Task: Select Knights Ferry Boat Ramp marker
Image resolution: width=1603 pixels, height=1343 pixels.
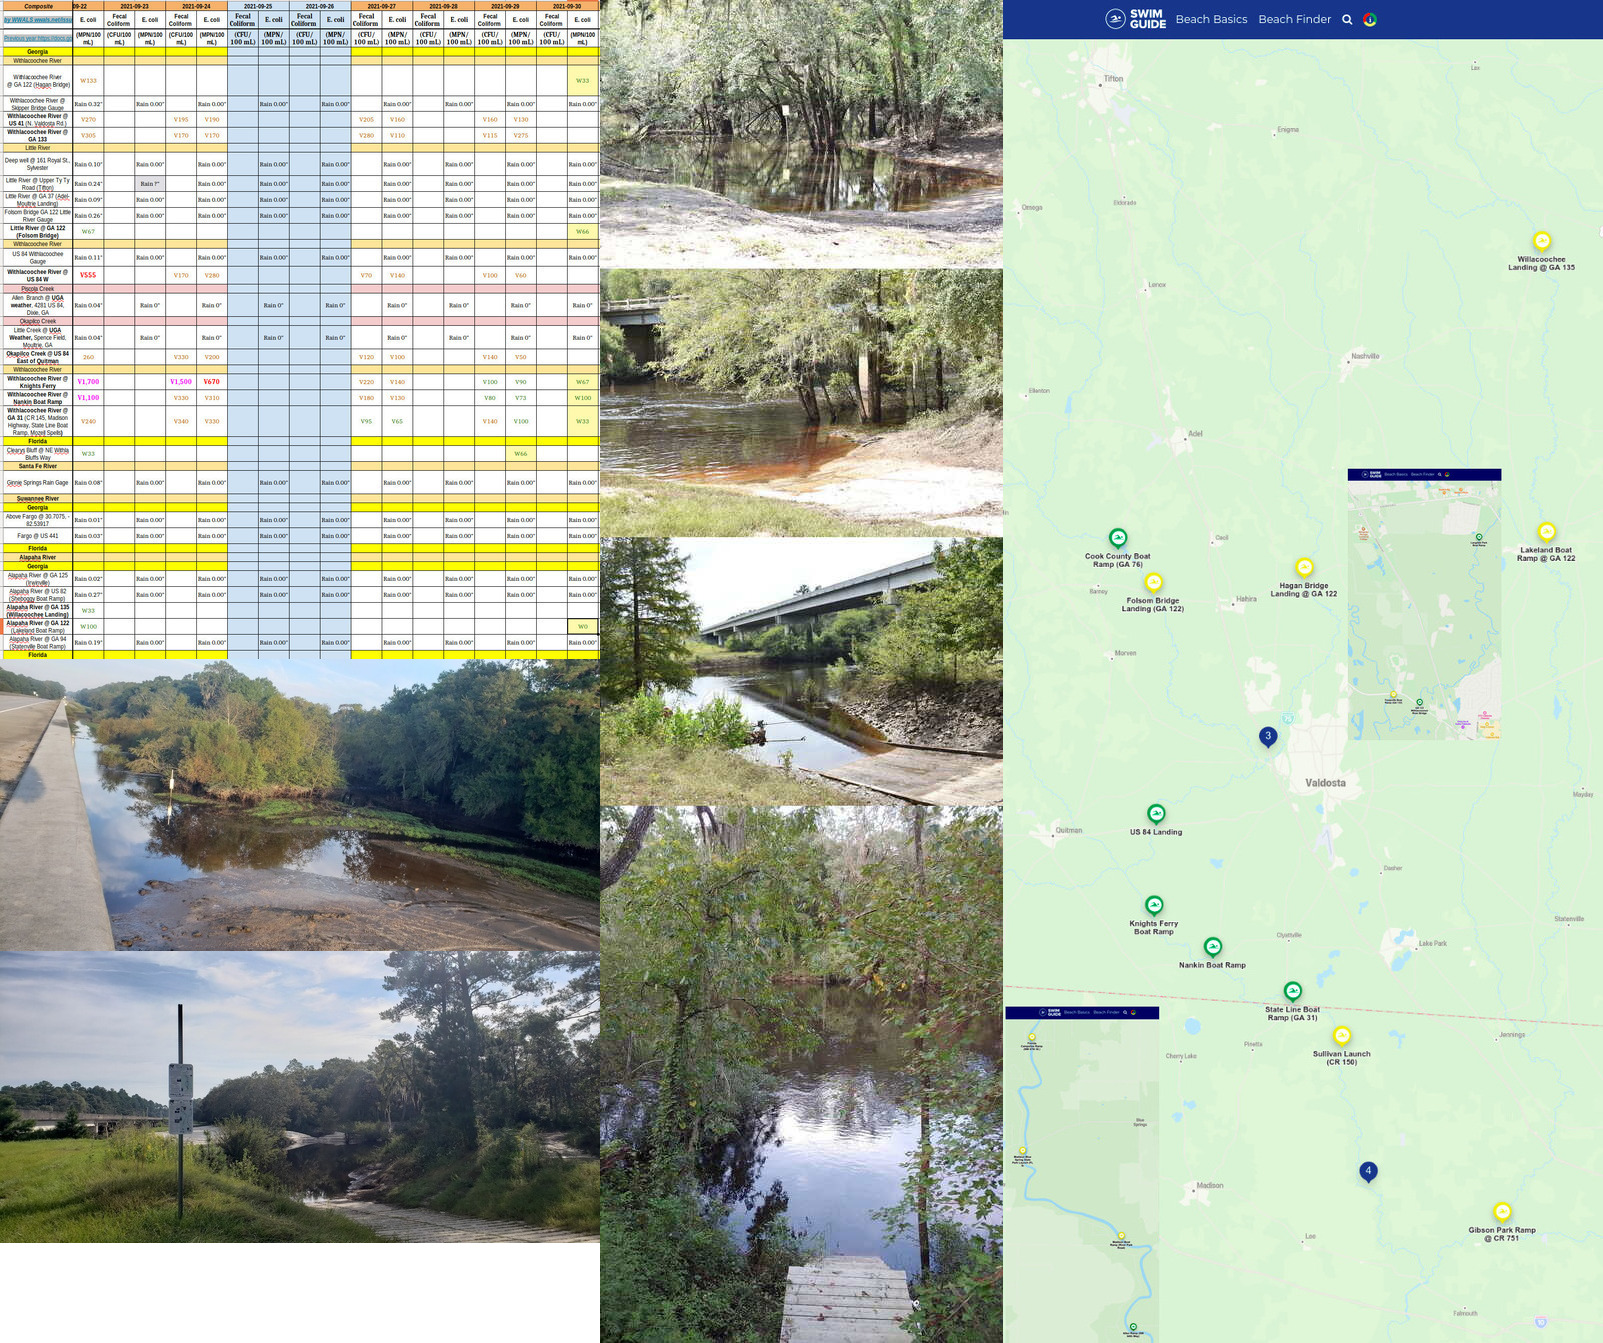Action: click(1154, 905)
